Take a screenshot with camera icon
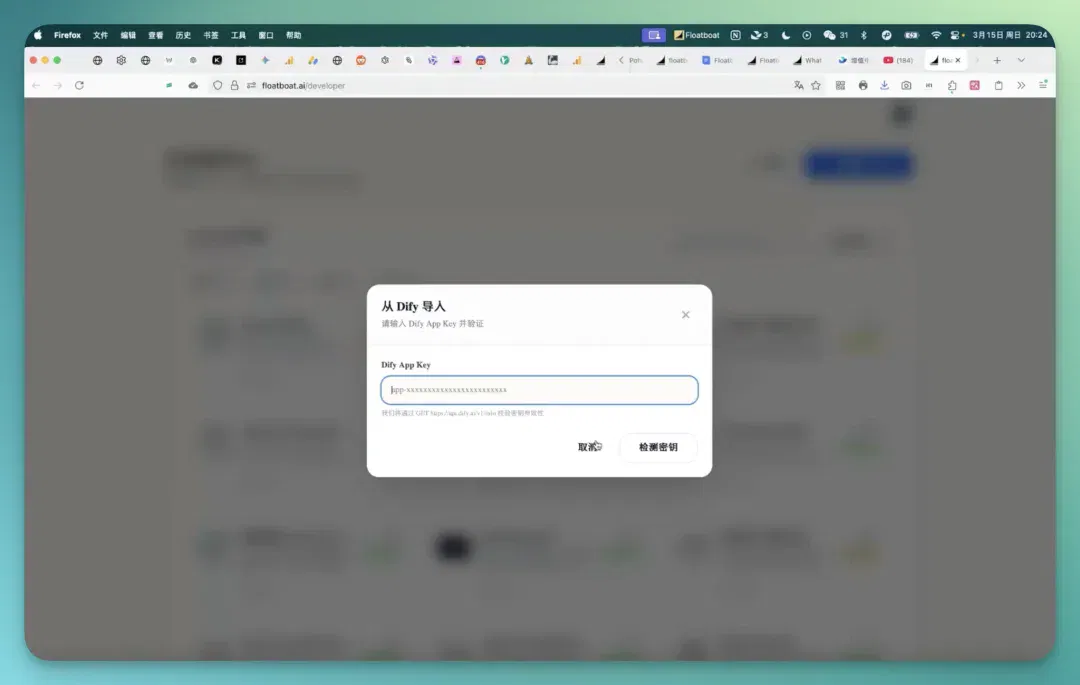 (x=906, y=85)
